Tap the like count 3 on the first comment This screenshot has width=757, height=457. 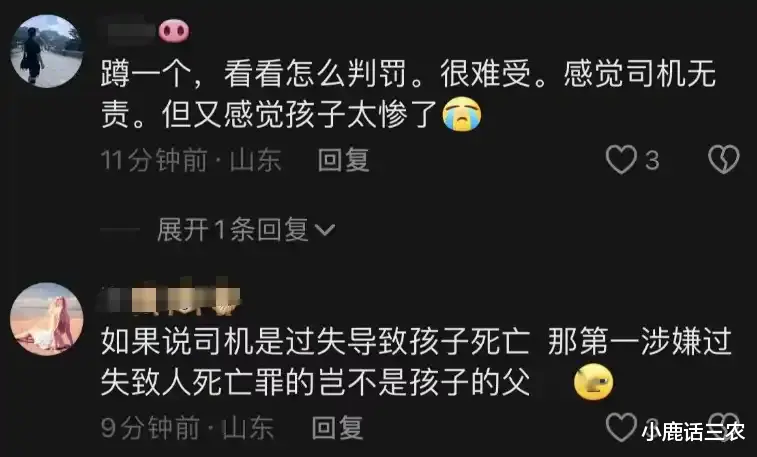(652, 160)
